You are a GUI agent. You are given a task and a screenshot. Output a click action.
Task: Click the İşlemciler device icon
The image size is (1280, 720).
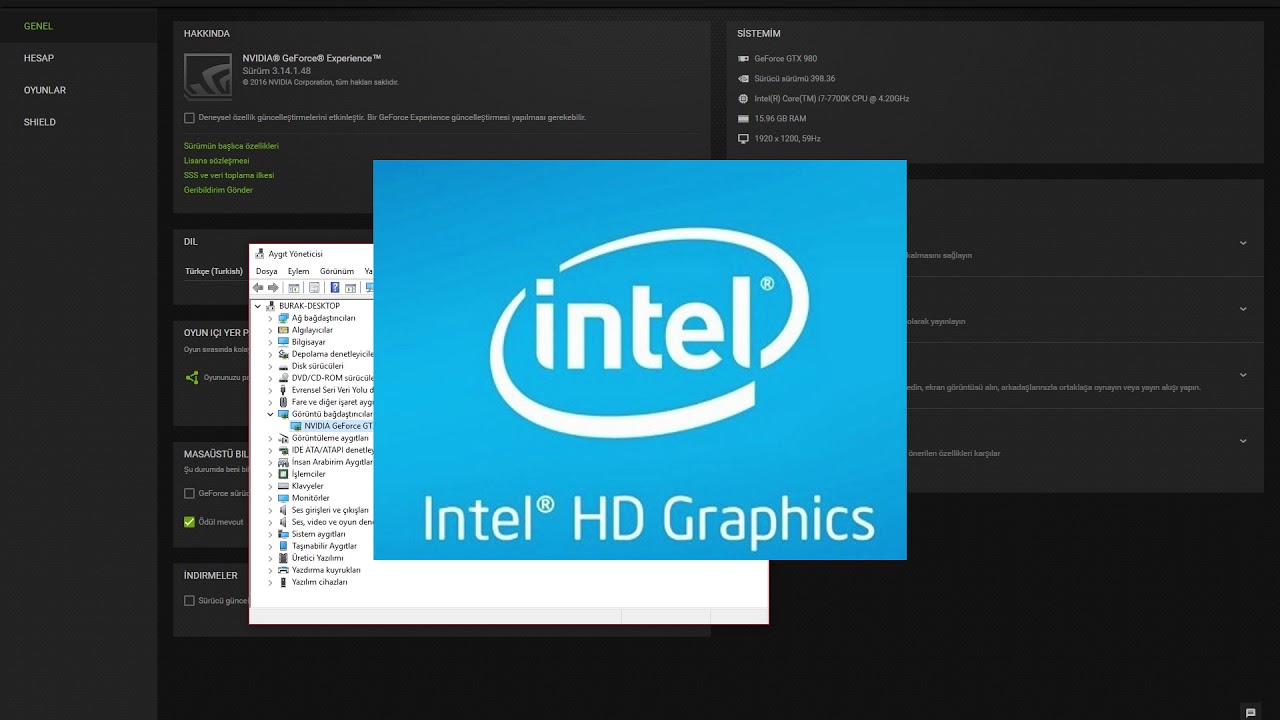coord(284,474)
